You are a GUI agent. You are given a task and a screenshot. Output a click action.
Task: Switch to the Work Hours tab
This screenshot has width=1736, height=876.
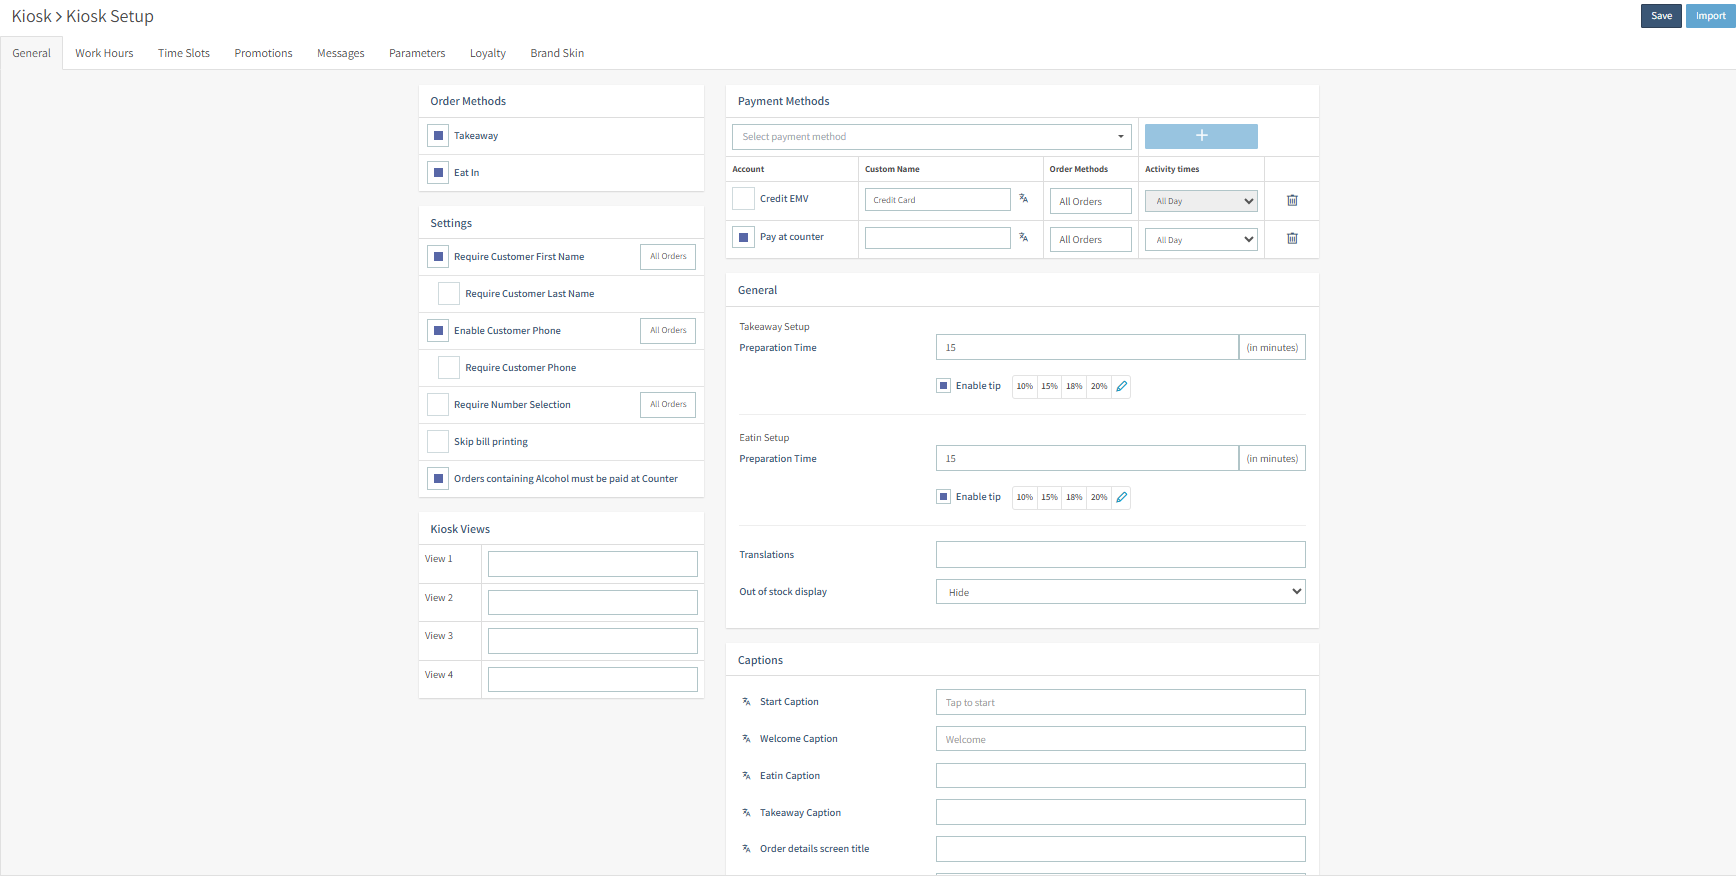(104, 53)
